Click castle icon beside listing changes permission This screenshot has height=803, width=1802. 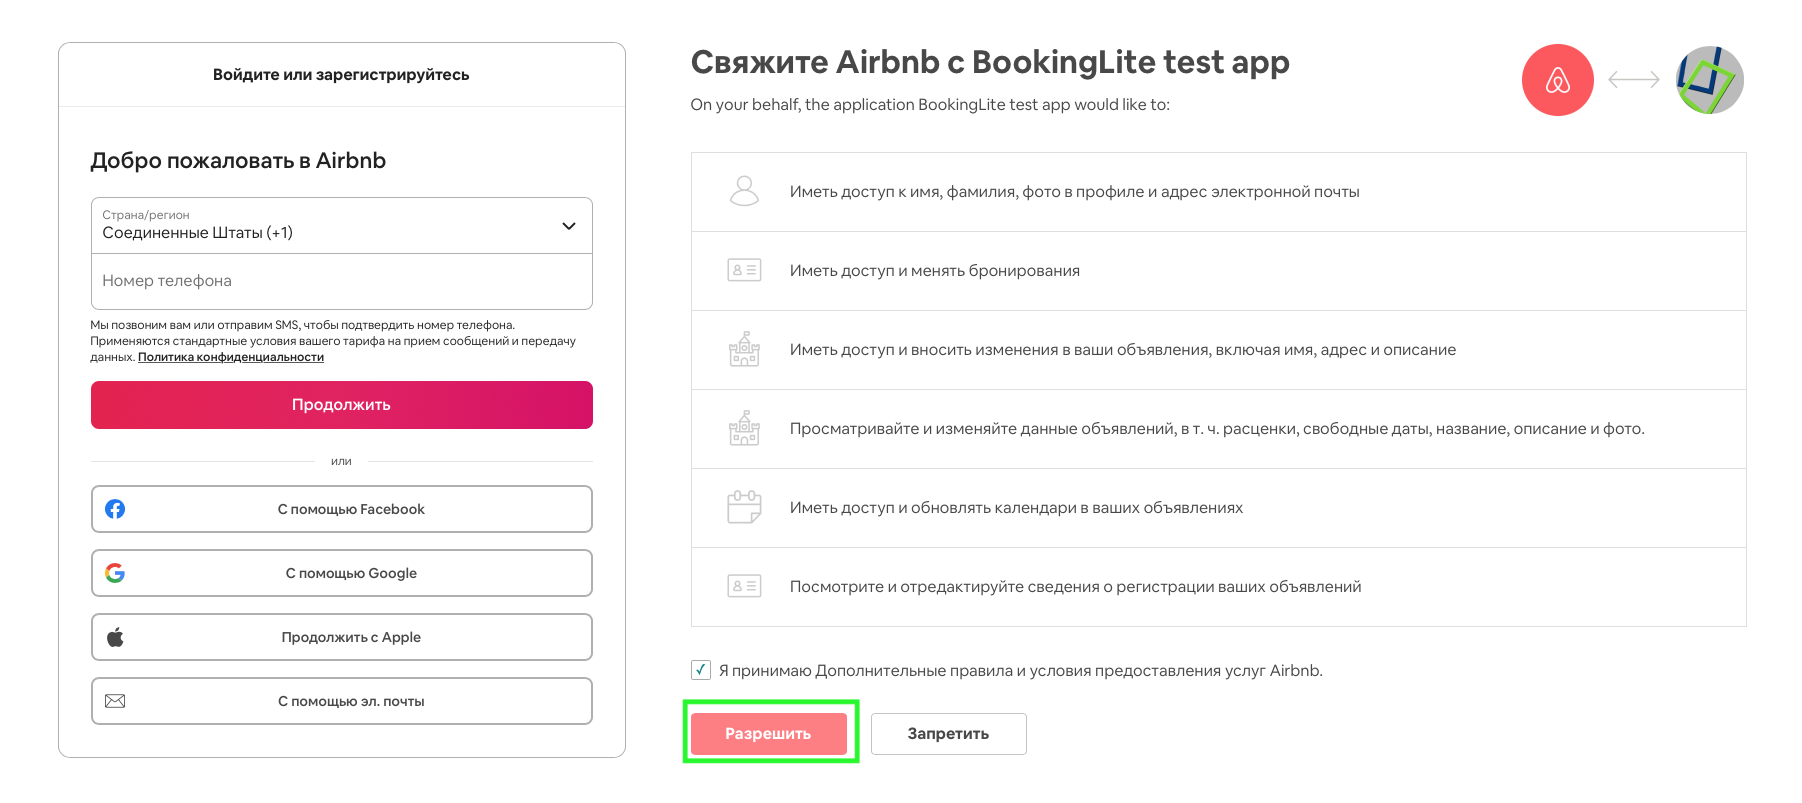(x=744, y=349)
